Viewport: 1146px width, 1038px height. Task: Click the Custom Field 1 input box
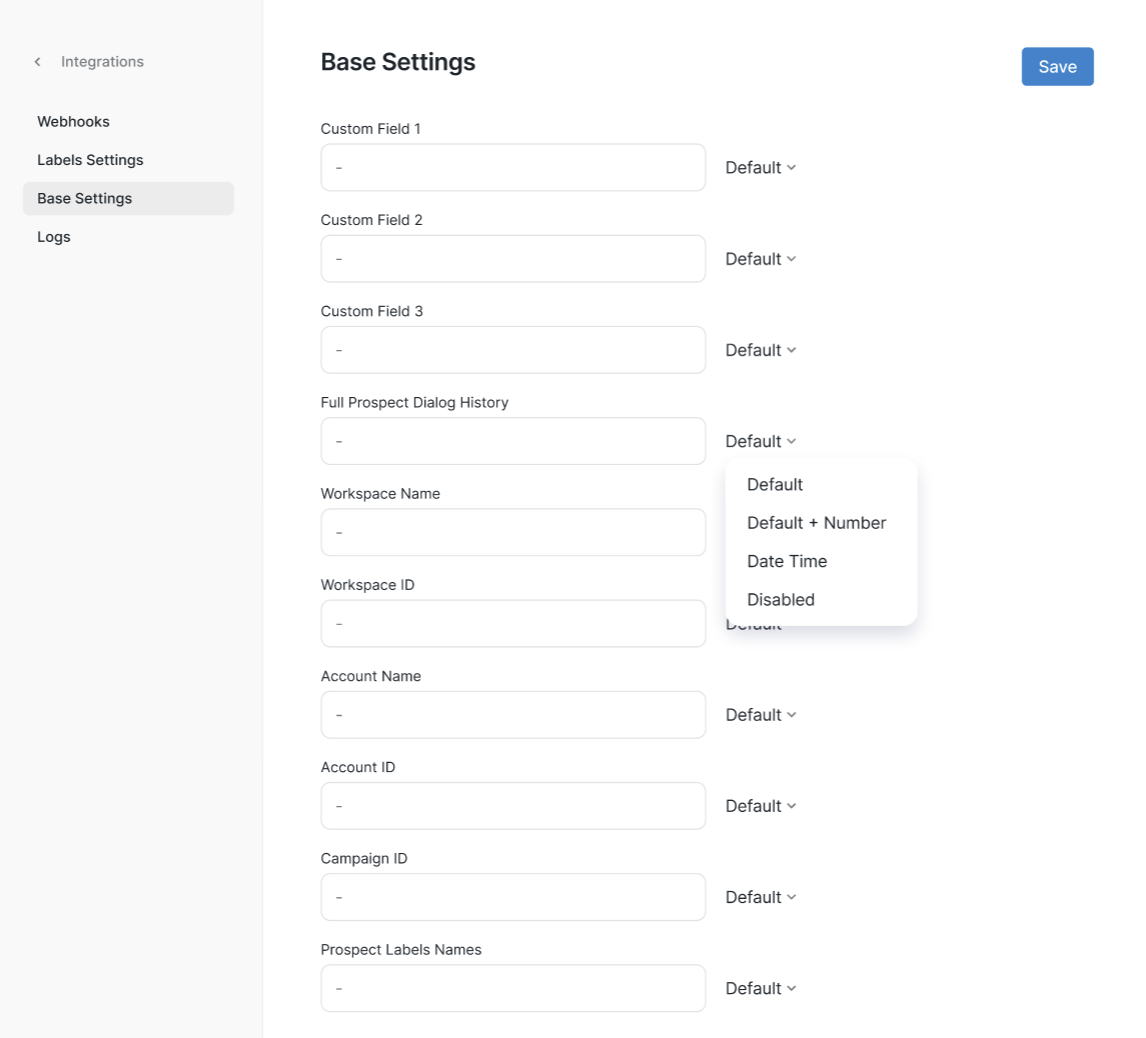[x=513, y=168]
